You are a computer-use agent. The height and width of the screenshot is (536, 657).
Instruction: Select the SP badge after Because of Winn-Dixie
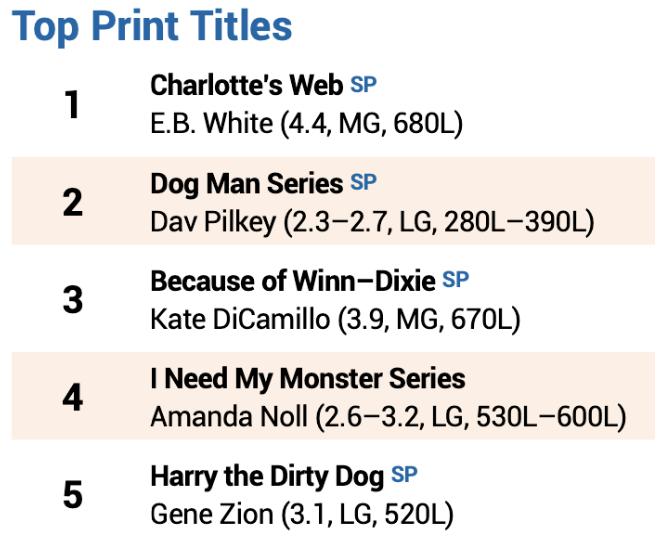(x=455, y=280)
